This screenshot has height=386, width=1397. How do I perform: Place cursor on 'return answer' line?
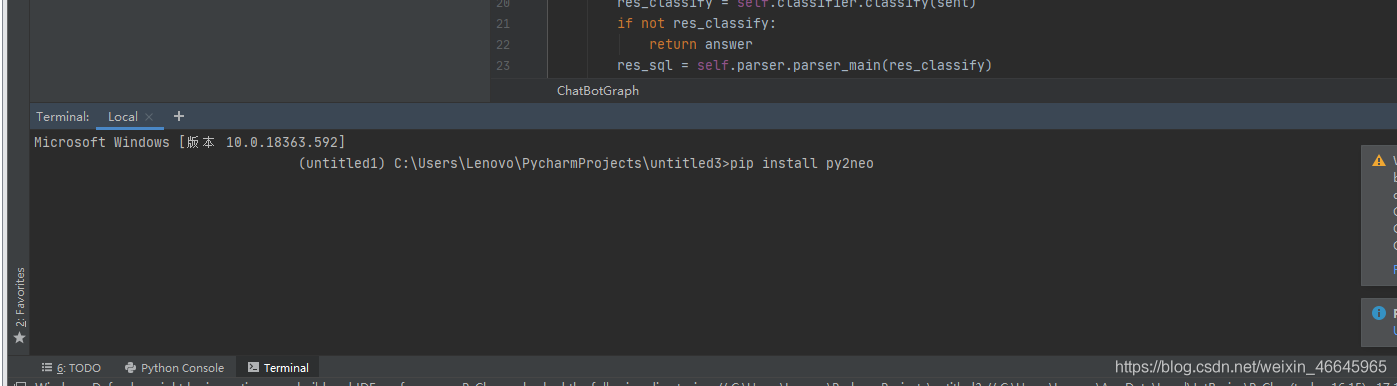click(700, 44)
